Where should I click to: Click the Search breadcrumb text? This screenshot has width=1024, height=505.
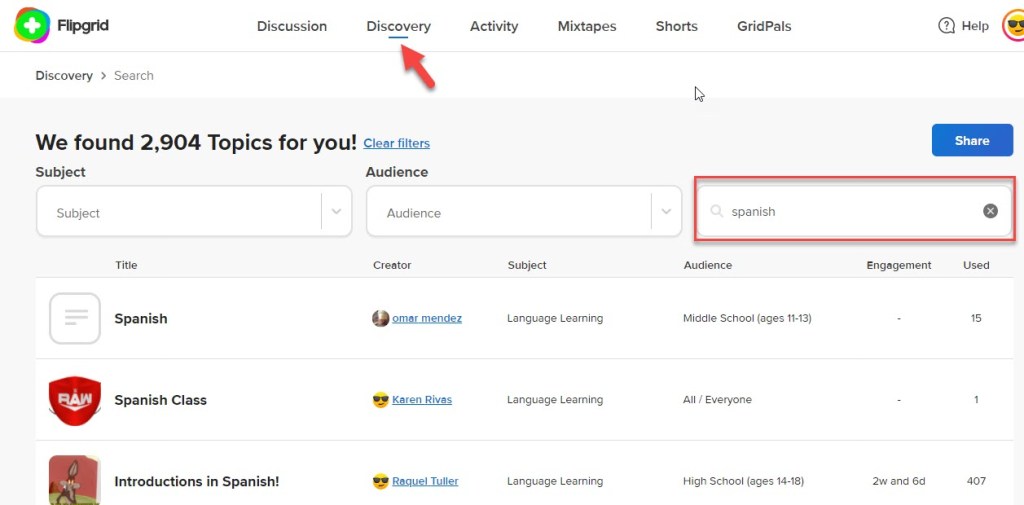[x=134, y=75]
